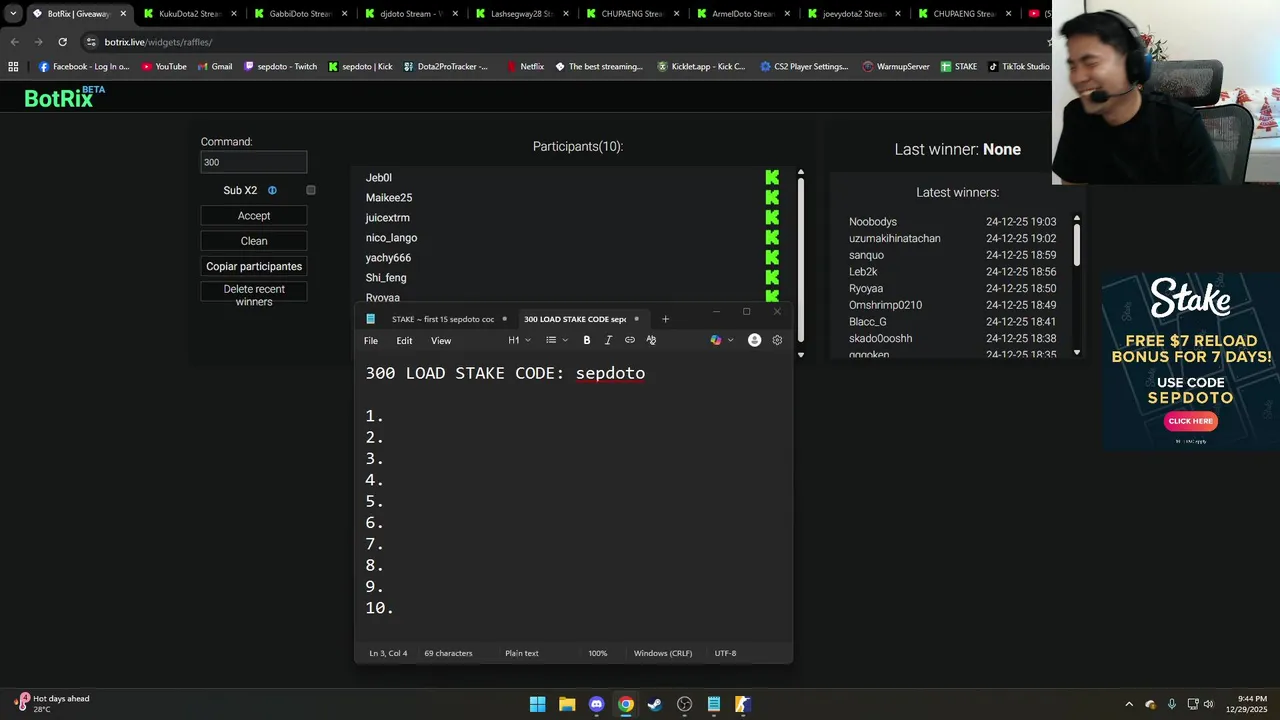Click CLICK HERE on Stake banner

pos(1191,421)
